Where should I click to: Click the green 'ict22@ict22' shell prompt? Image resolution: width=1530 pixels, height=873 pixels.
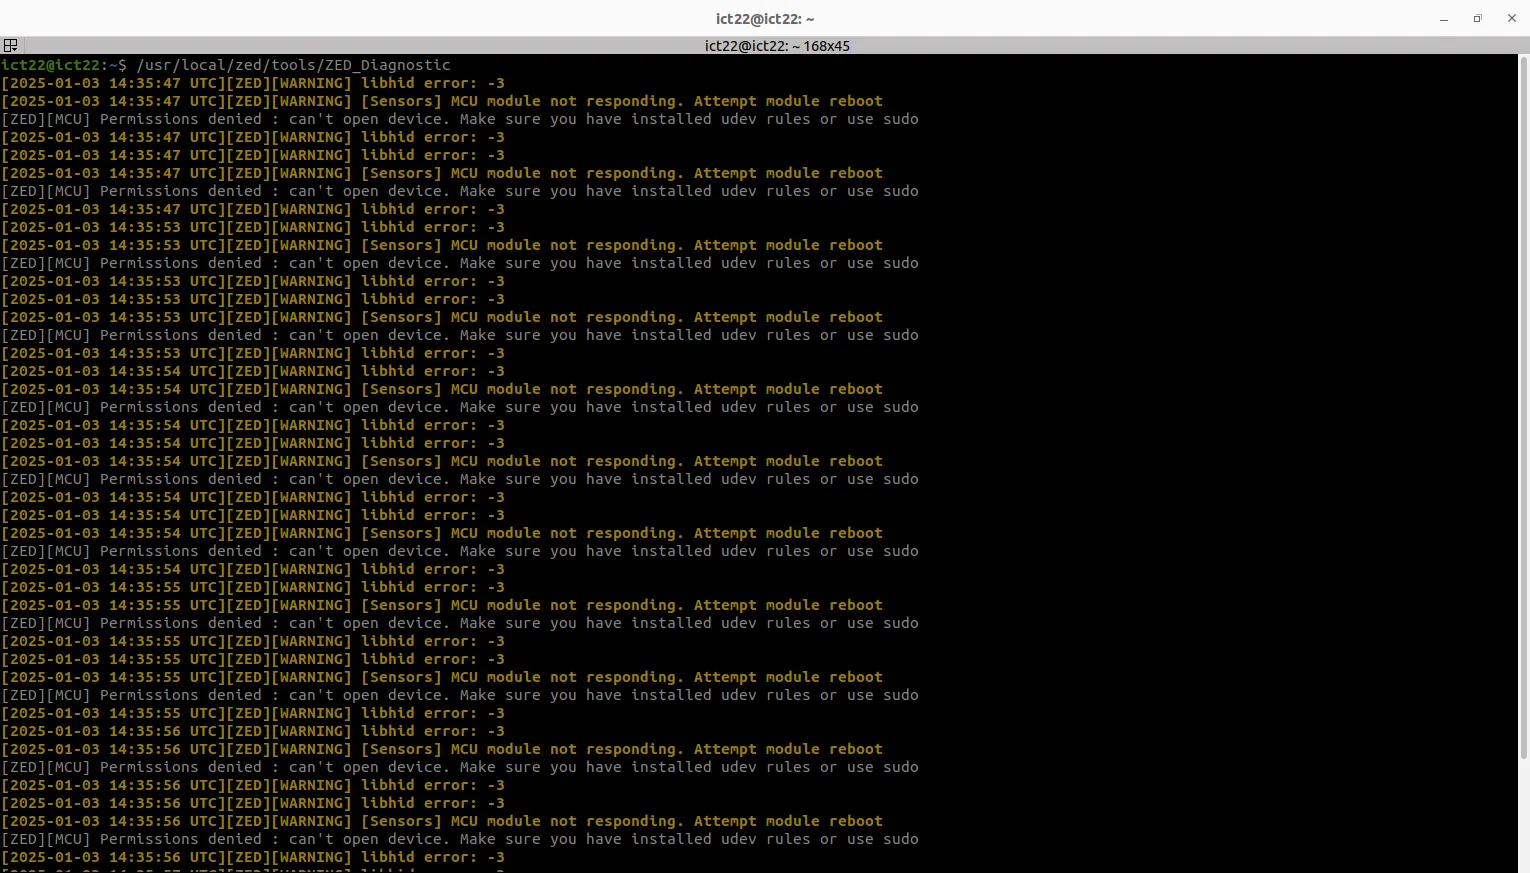pos(50,65)
